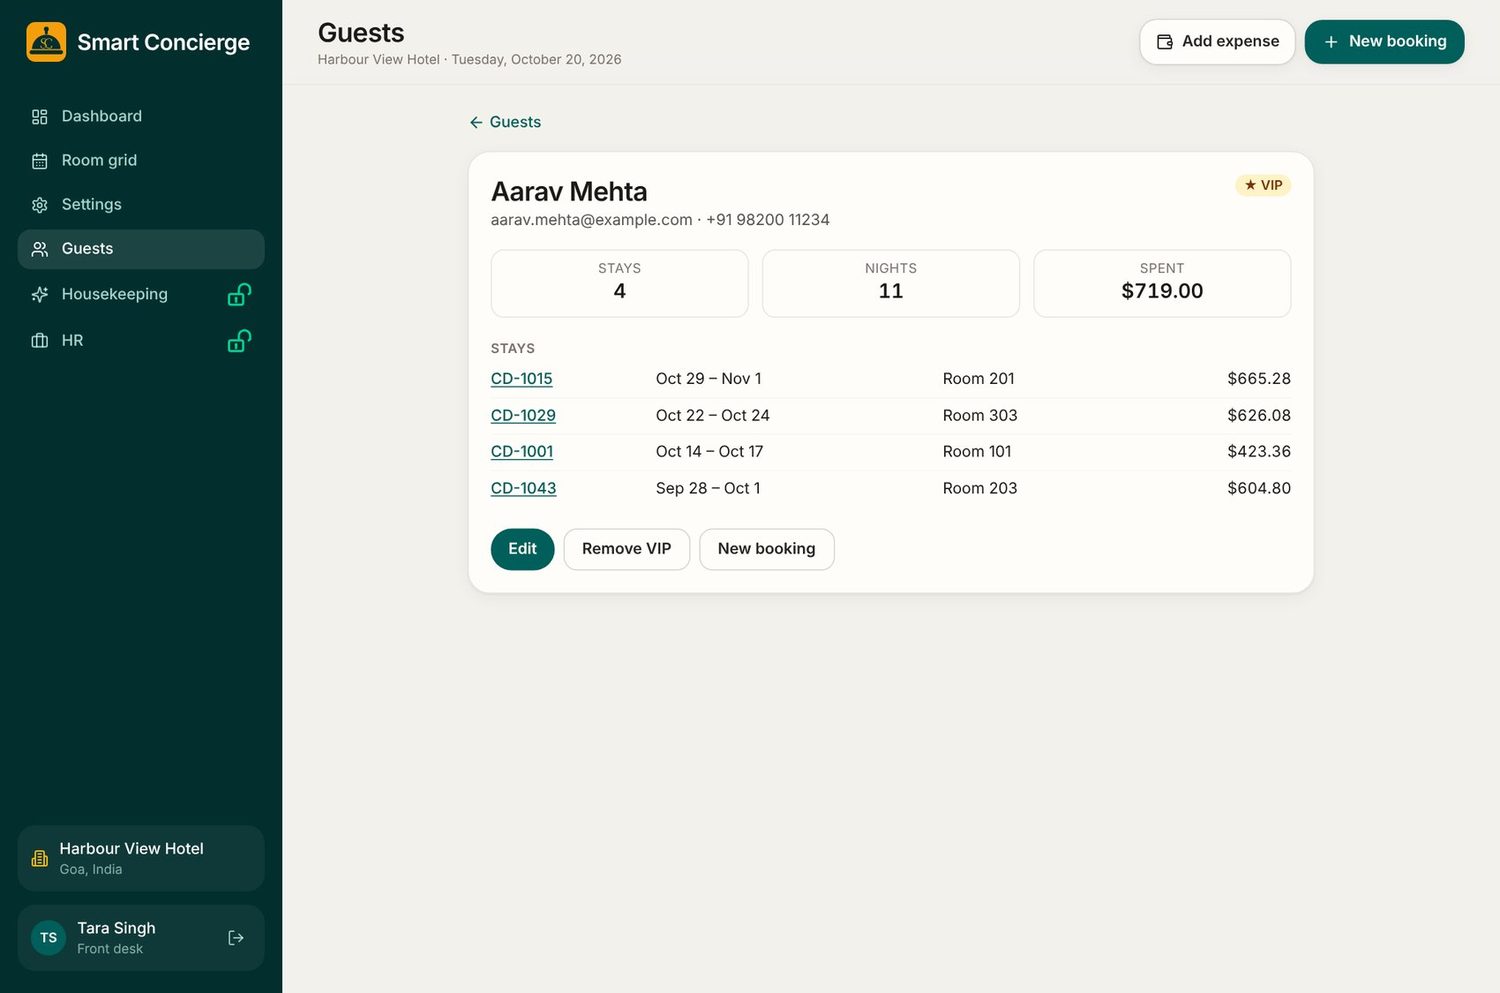Click the back arrow beside Guests
The height and width of the screenshot is (993, 1500).
tap(476, 122)
